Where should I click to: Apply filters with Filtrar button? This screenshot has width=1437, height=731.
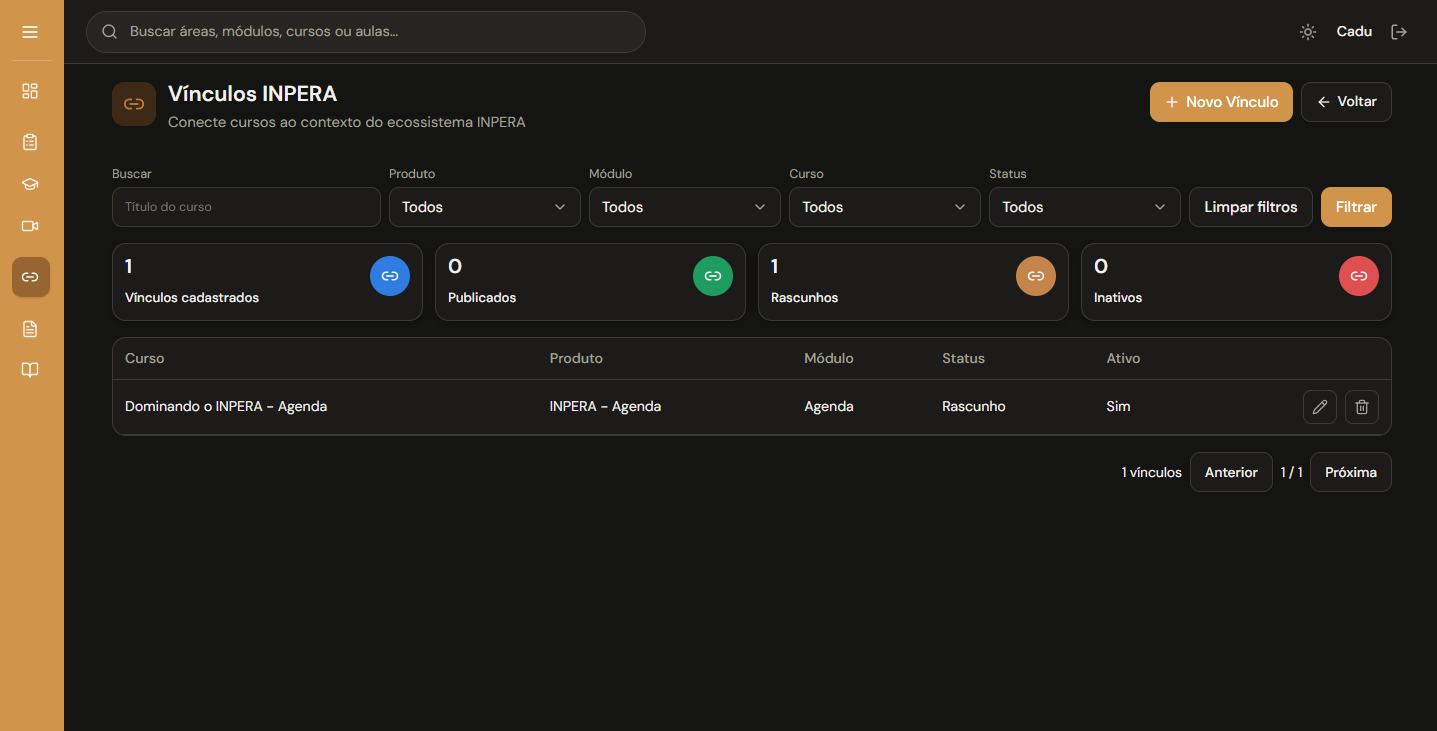click(x=1356, y=207)
